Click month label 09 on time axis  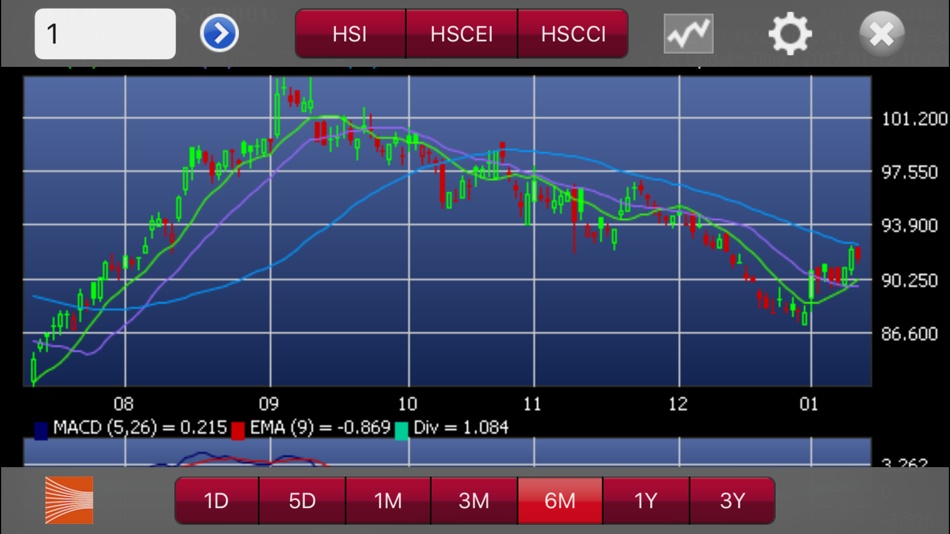coord(269,404)
